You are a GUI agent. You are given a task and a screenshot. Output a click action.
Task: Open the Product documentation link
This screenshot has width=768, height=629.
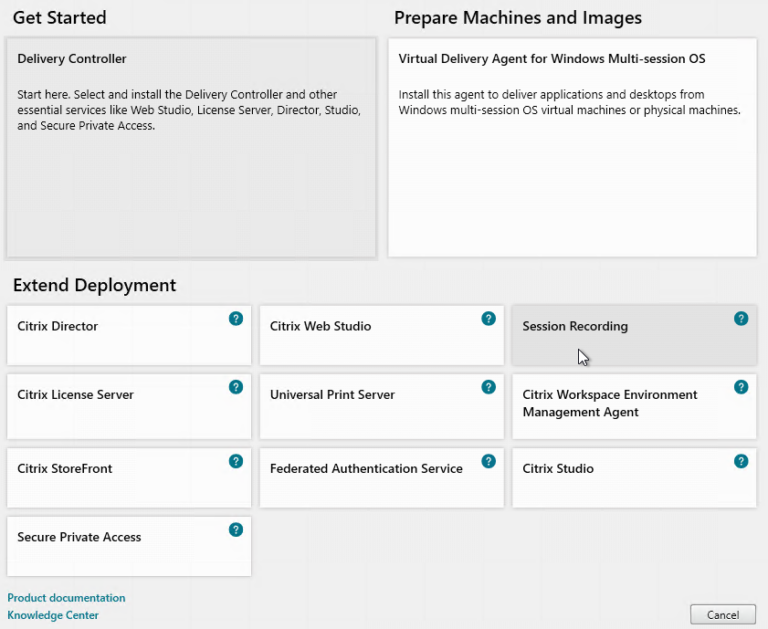tap(66, 598)
